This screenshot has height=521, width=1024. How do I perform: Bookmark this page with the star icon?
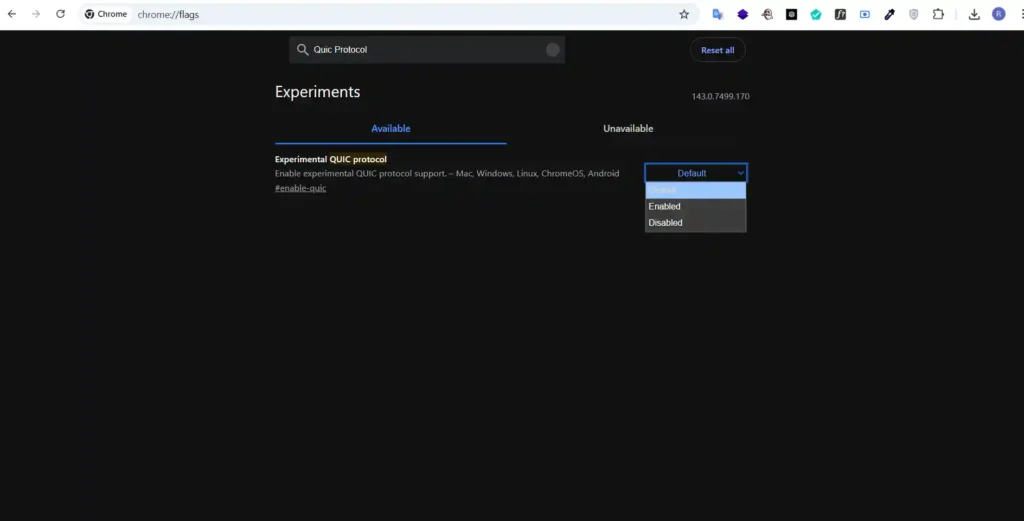tap(684, 14)
